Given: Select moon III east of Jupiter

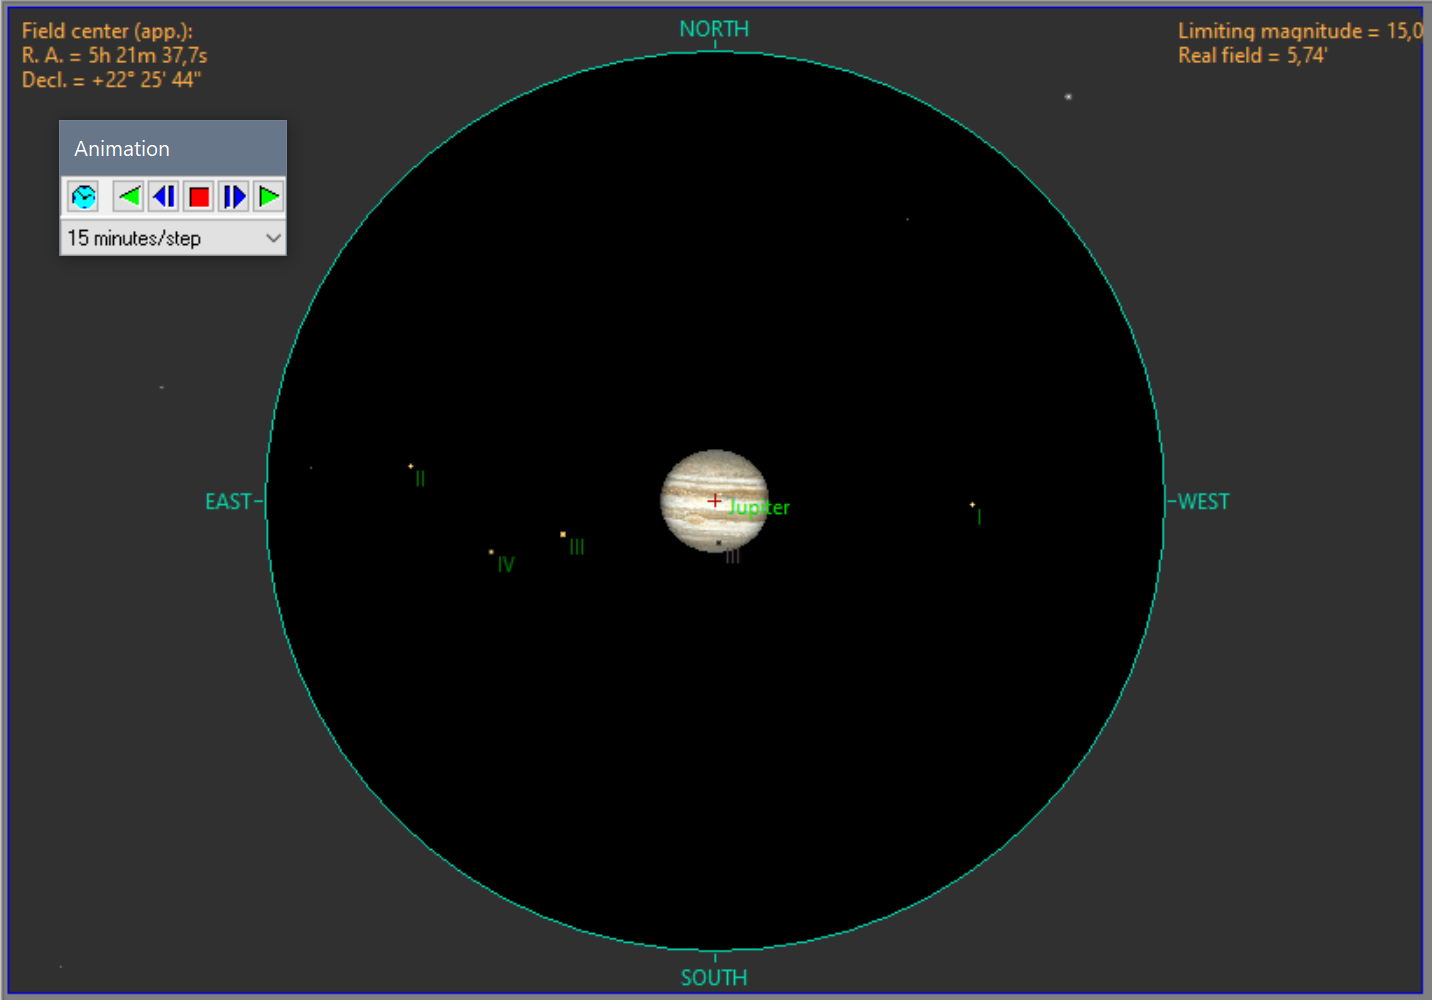Looking at the screenshot, I should [563, 535].
